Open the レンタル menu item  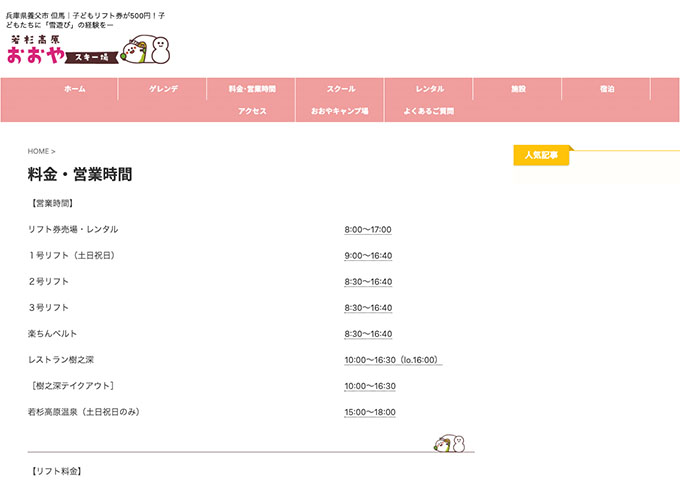pos(429,89)
